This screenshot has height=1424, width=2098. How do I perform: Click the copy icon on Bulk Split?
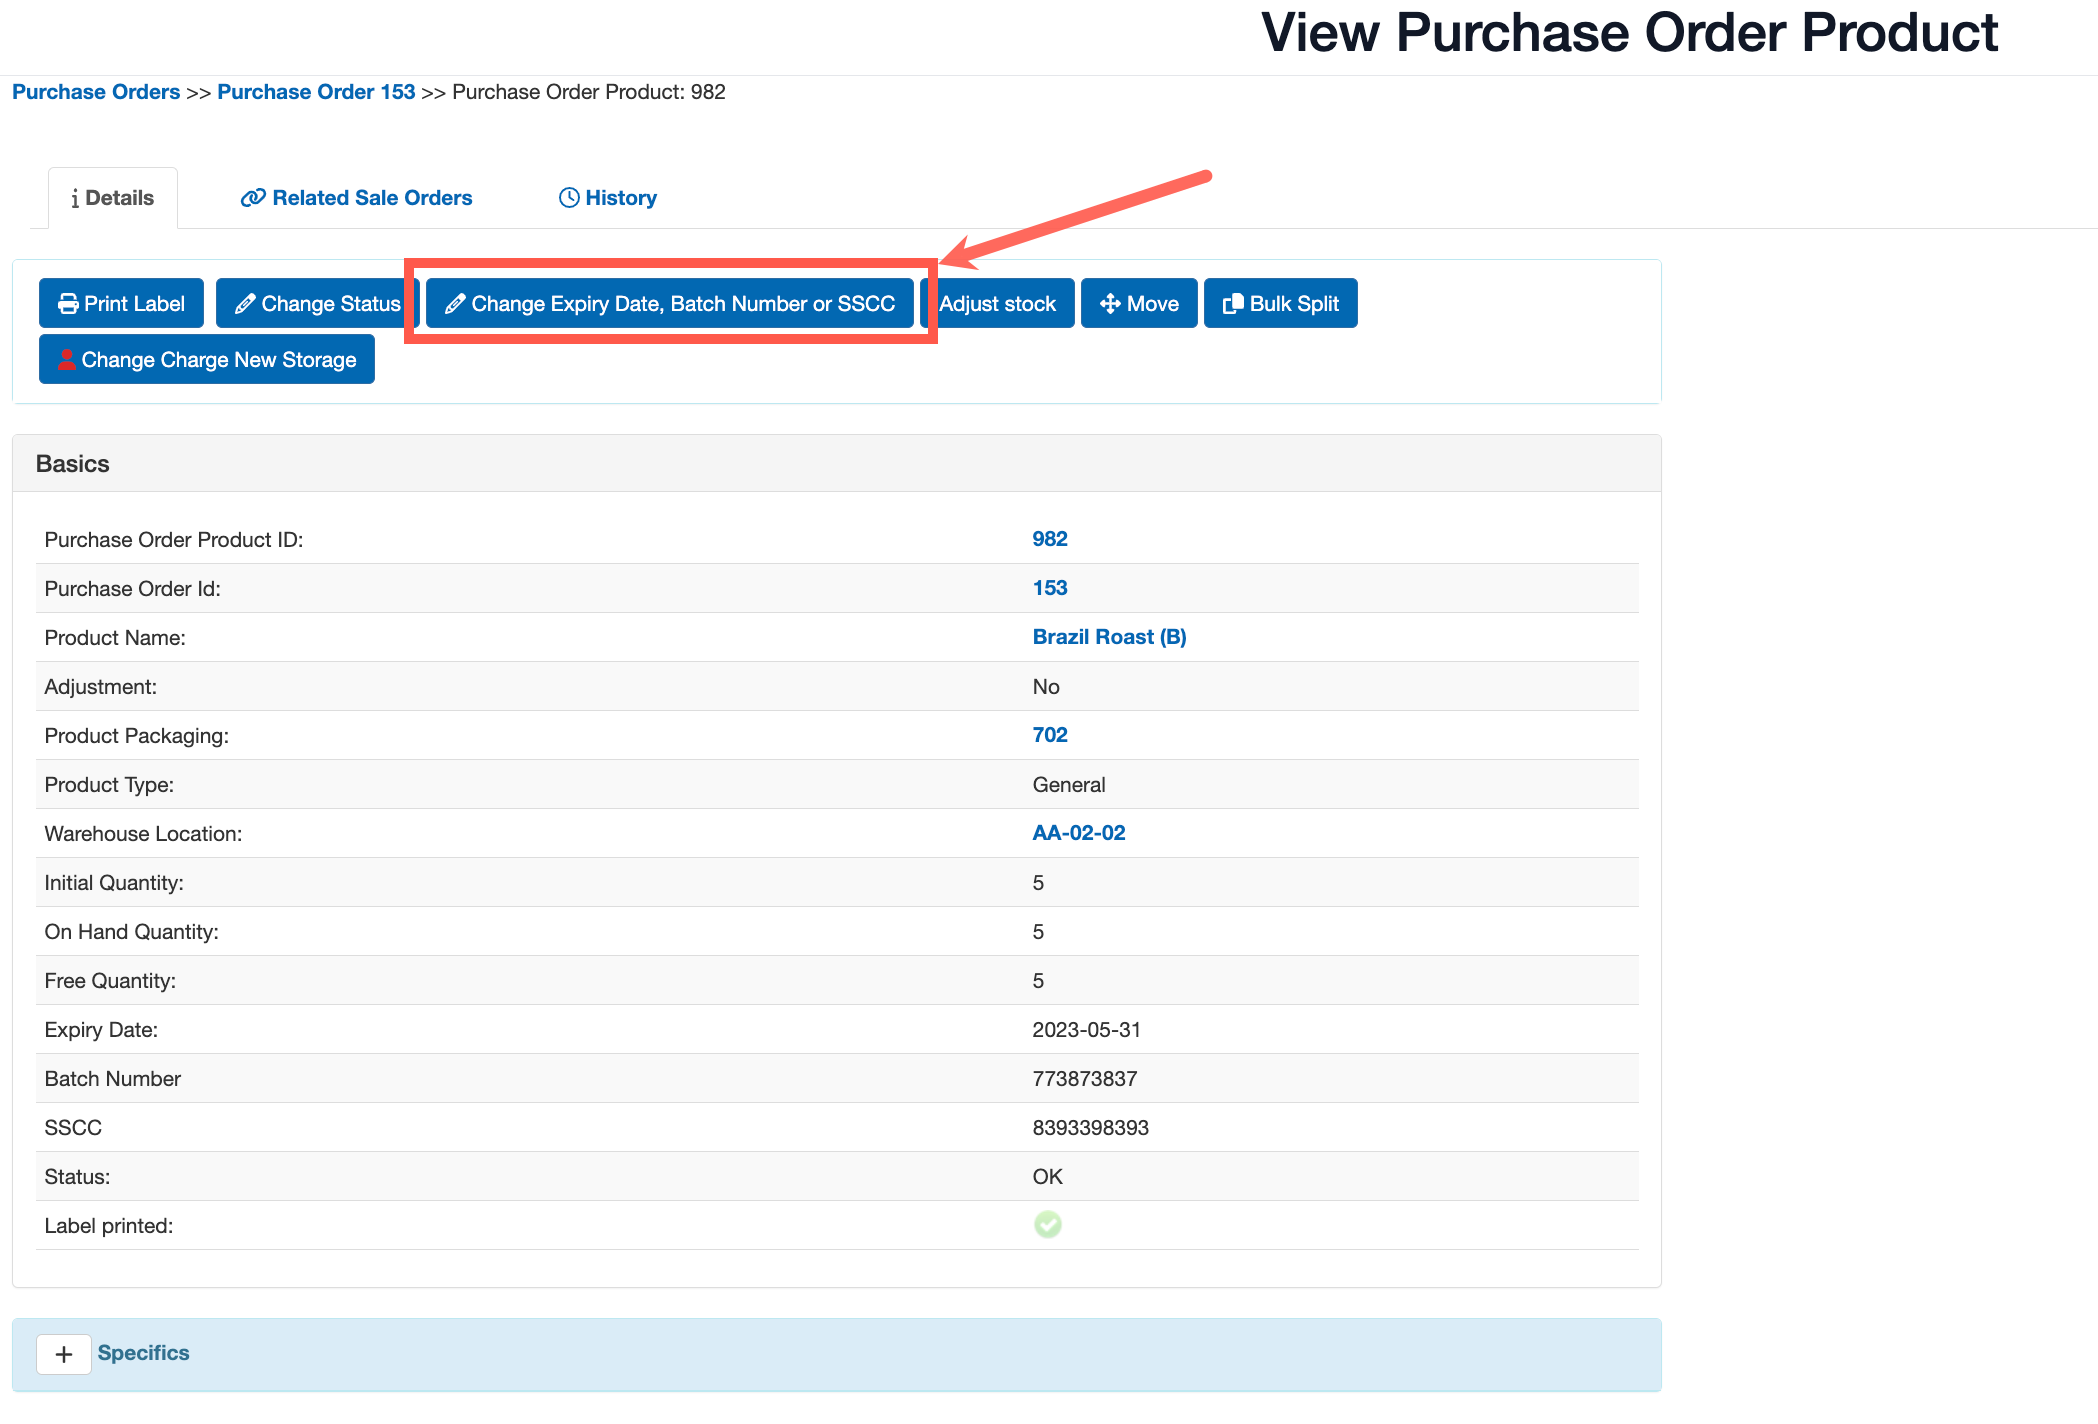[x=1232, y=303]
